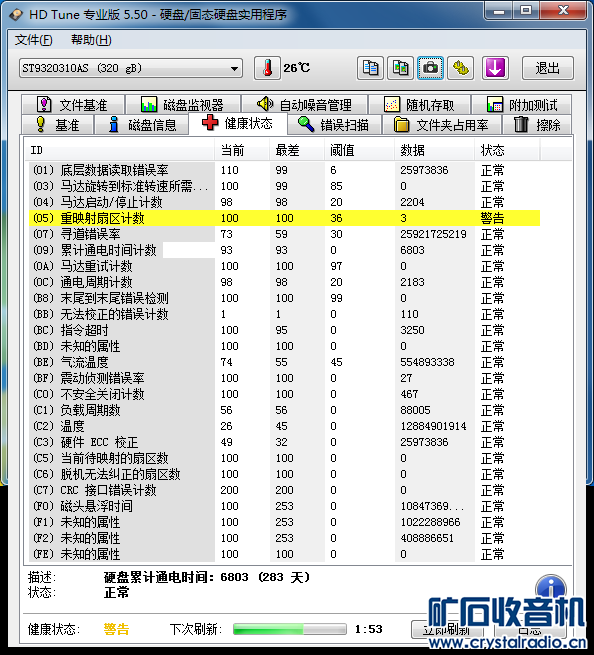Select row (C1) 负载周期数
The height and width of the screenshot is (655, 594).
(x=284, y=410)
